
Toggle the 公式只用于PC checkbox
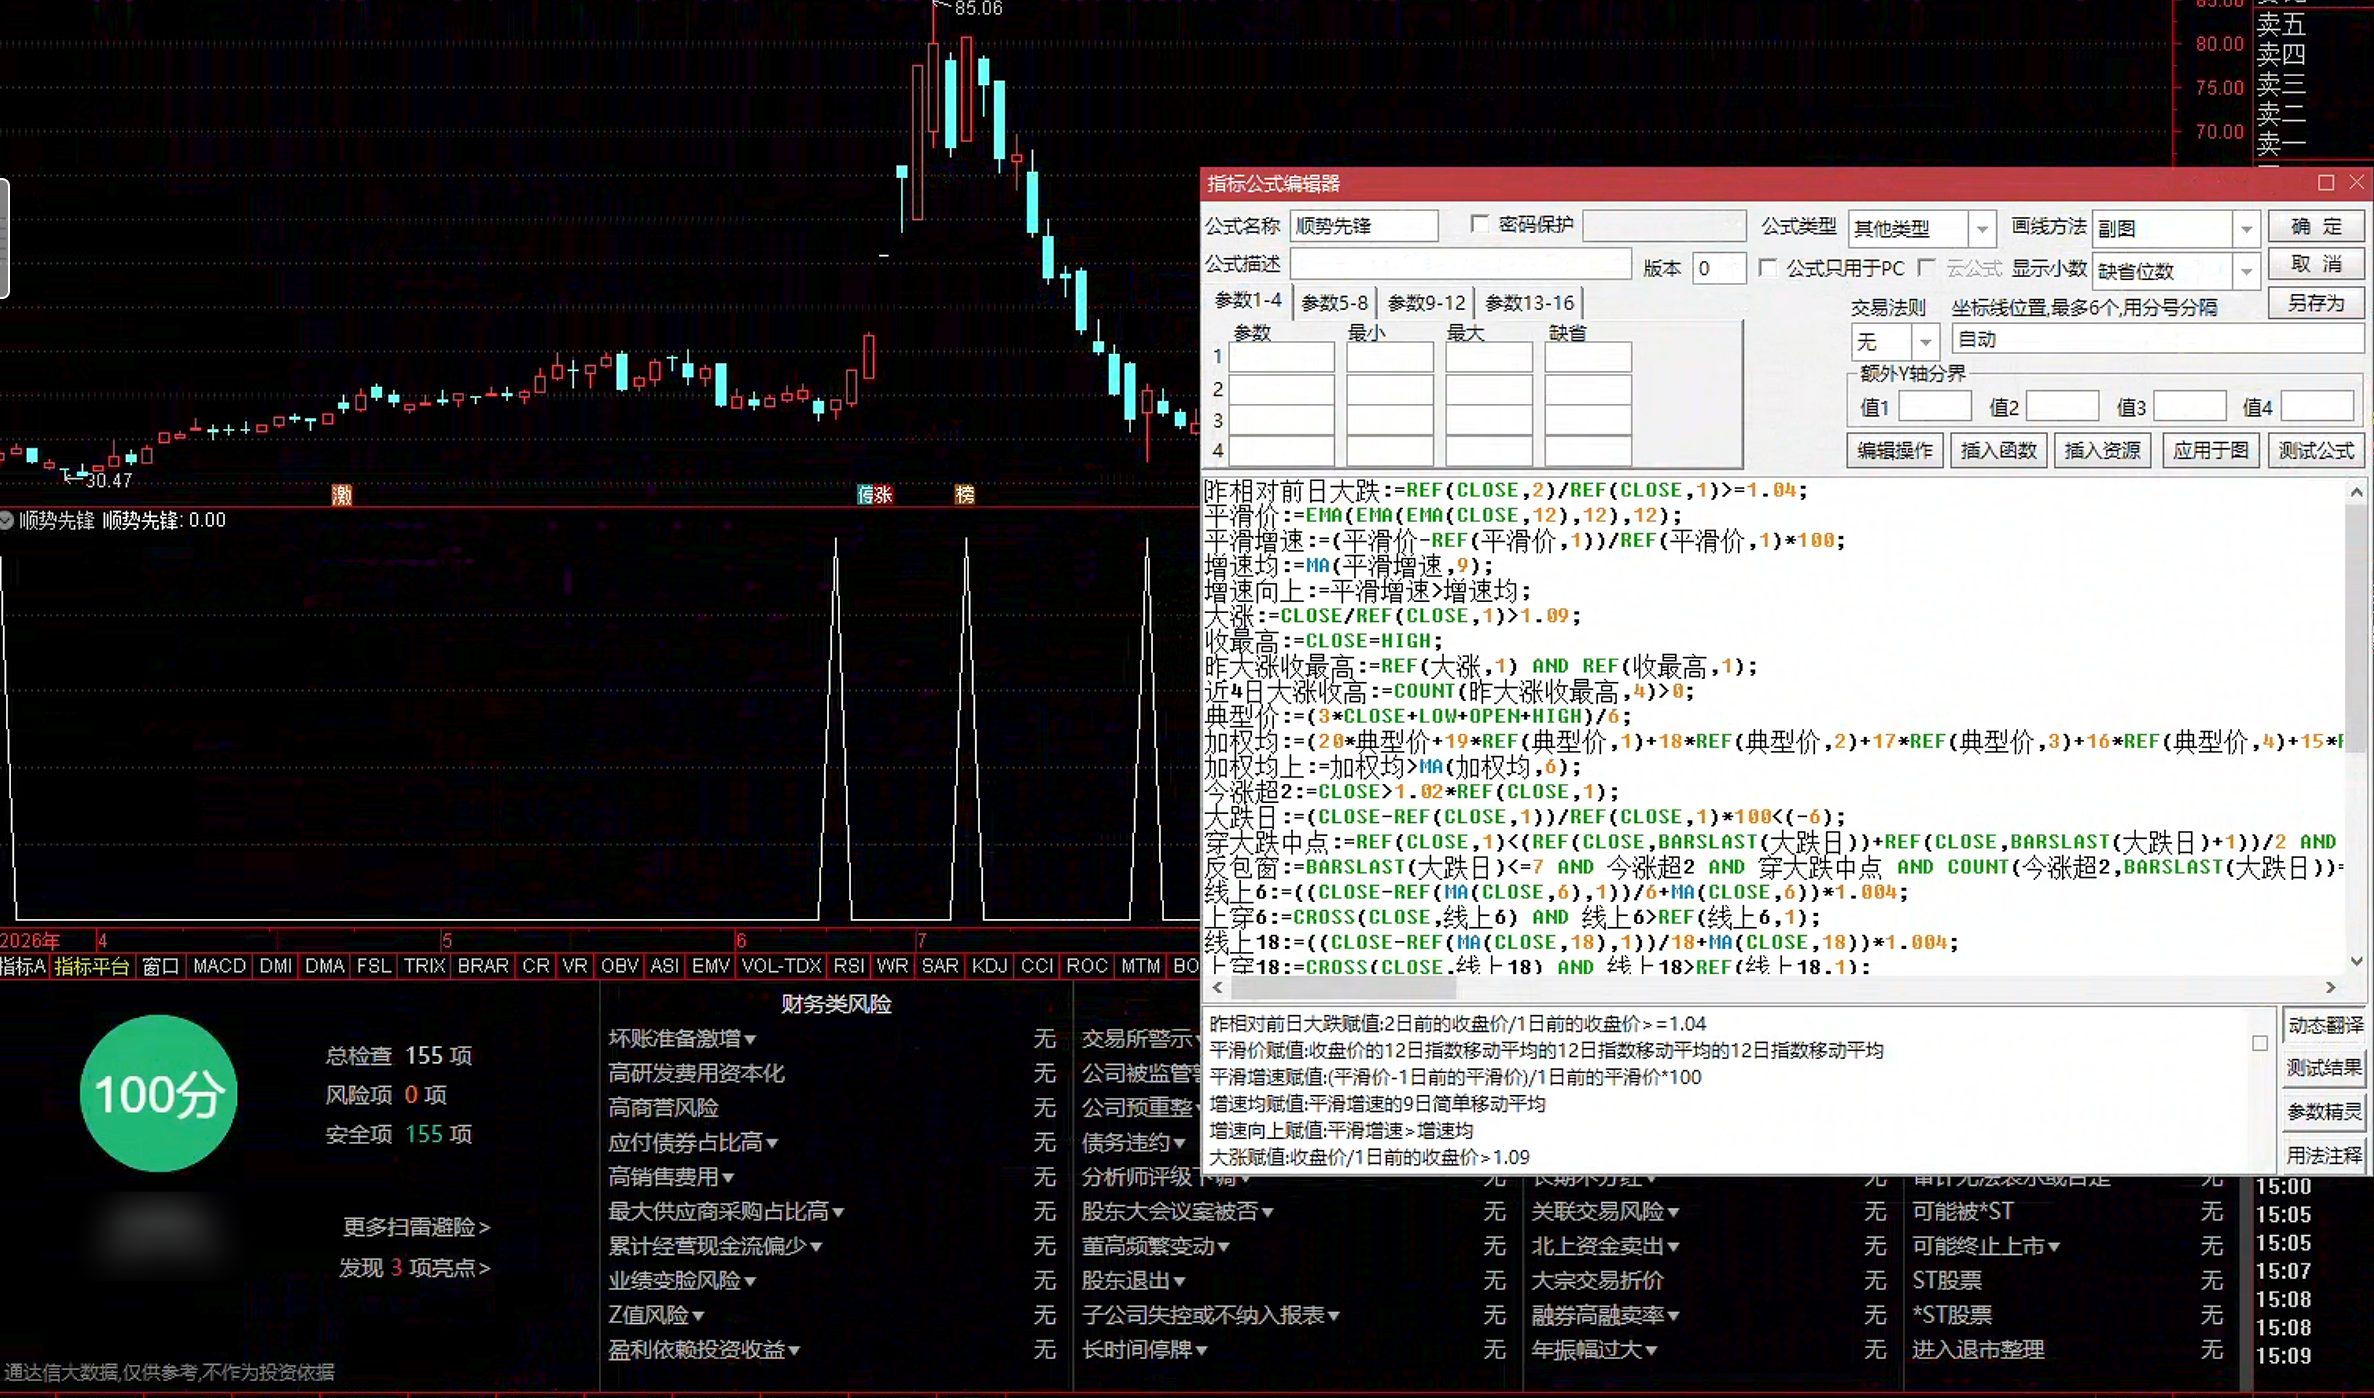point(1768,268)
